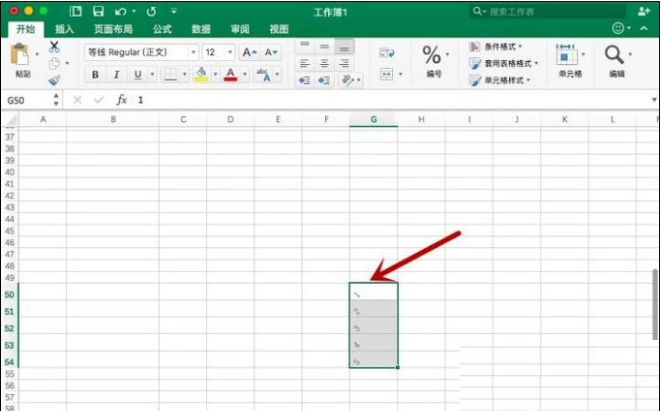Click the Editing (编辑) magnifier icon
This screenshot has height=411, width=661.
(614, 55)
